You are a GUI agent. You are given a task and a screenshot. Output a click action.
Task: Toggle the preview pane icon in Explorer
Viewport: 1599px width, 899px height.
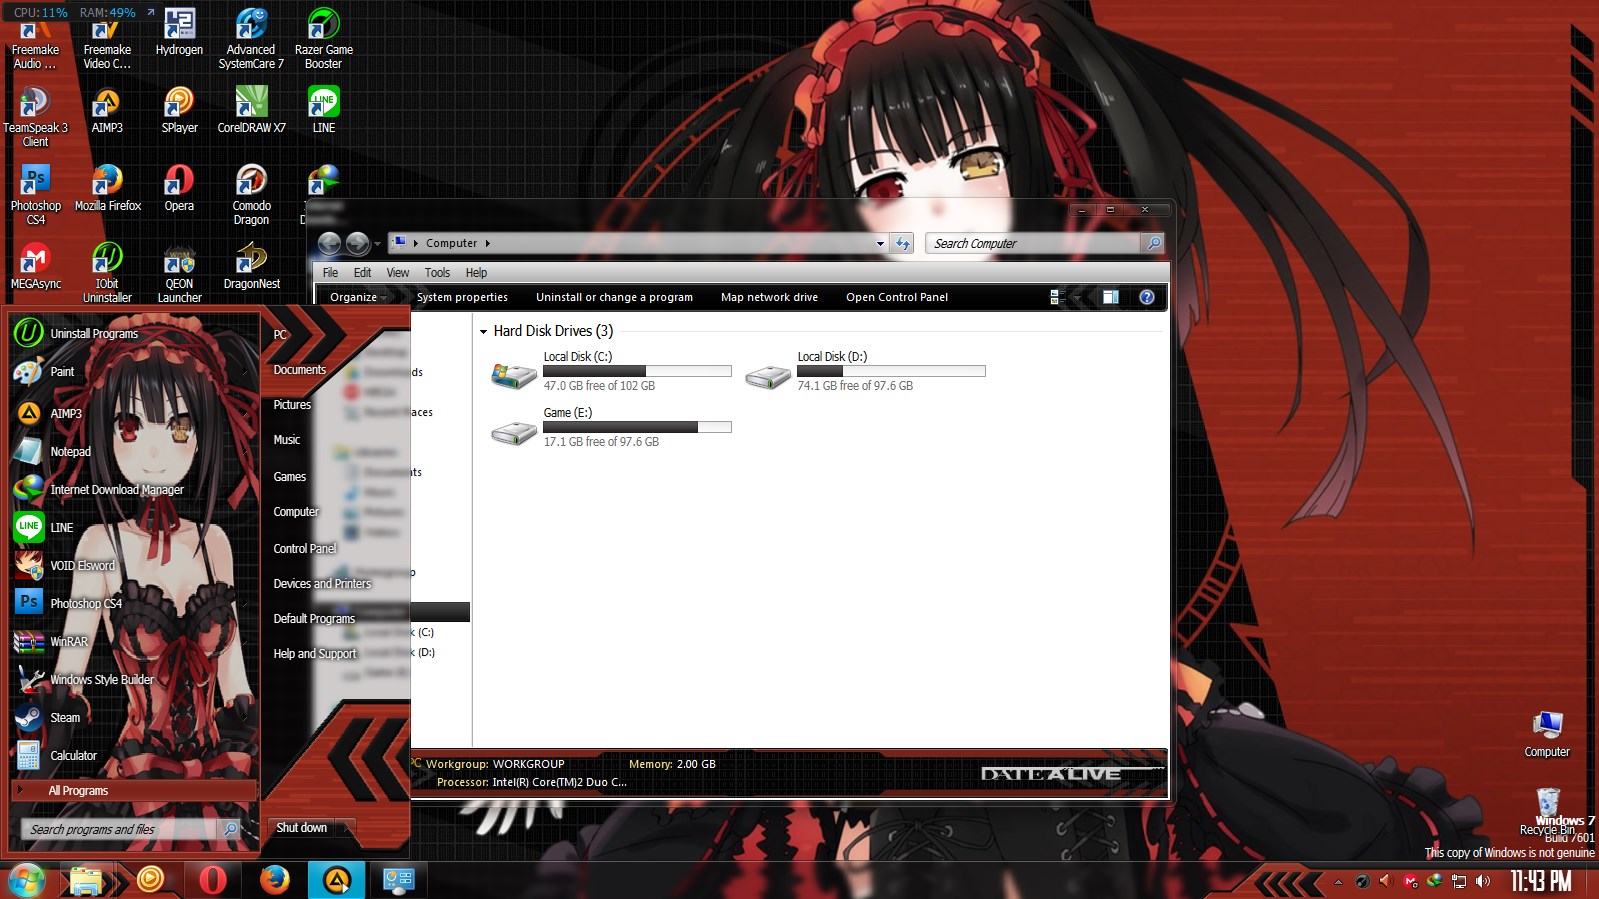coord(1110,297)
